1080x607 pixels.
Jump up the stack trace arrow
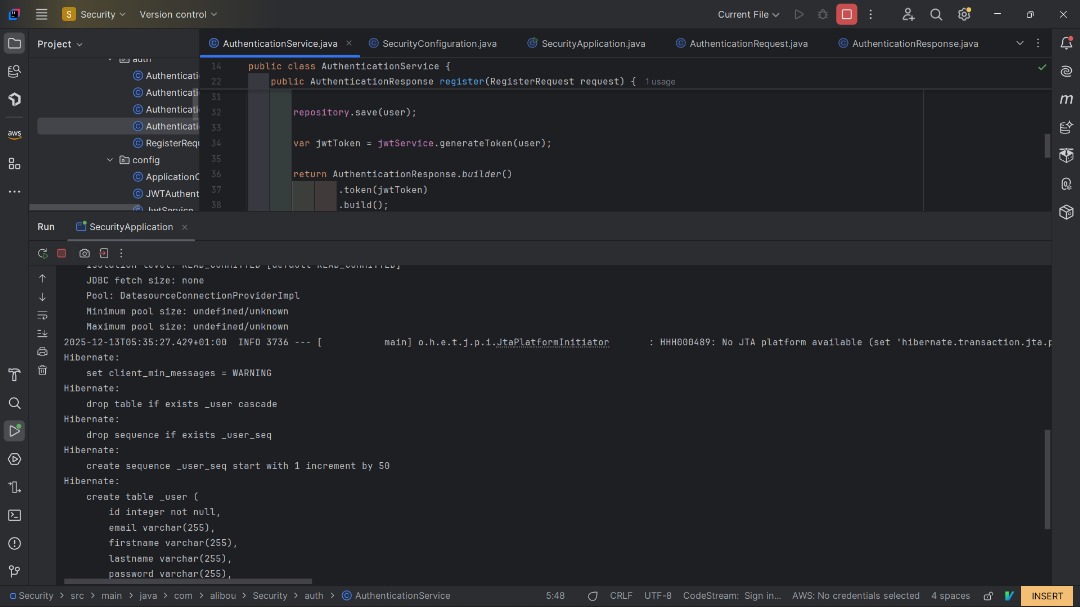[43, 278]
